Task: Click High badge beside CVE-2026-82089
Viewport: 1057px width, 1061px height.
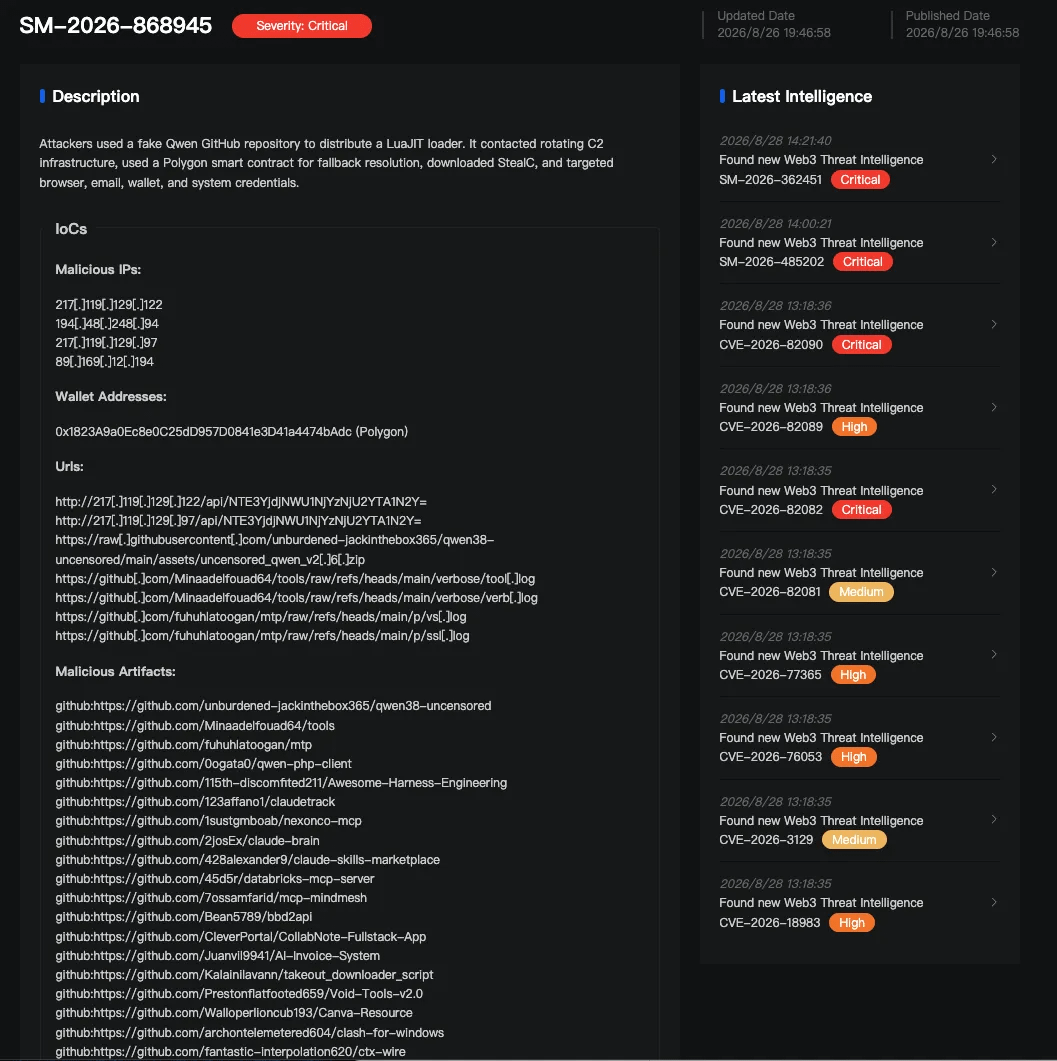Action: (854, 427)
